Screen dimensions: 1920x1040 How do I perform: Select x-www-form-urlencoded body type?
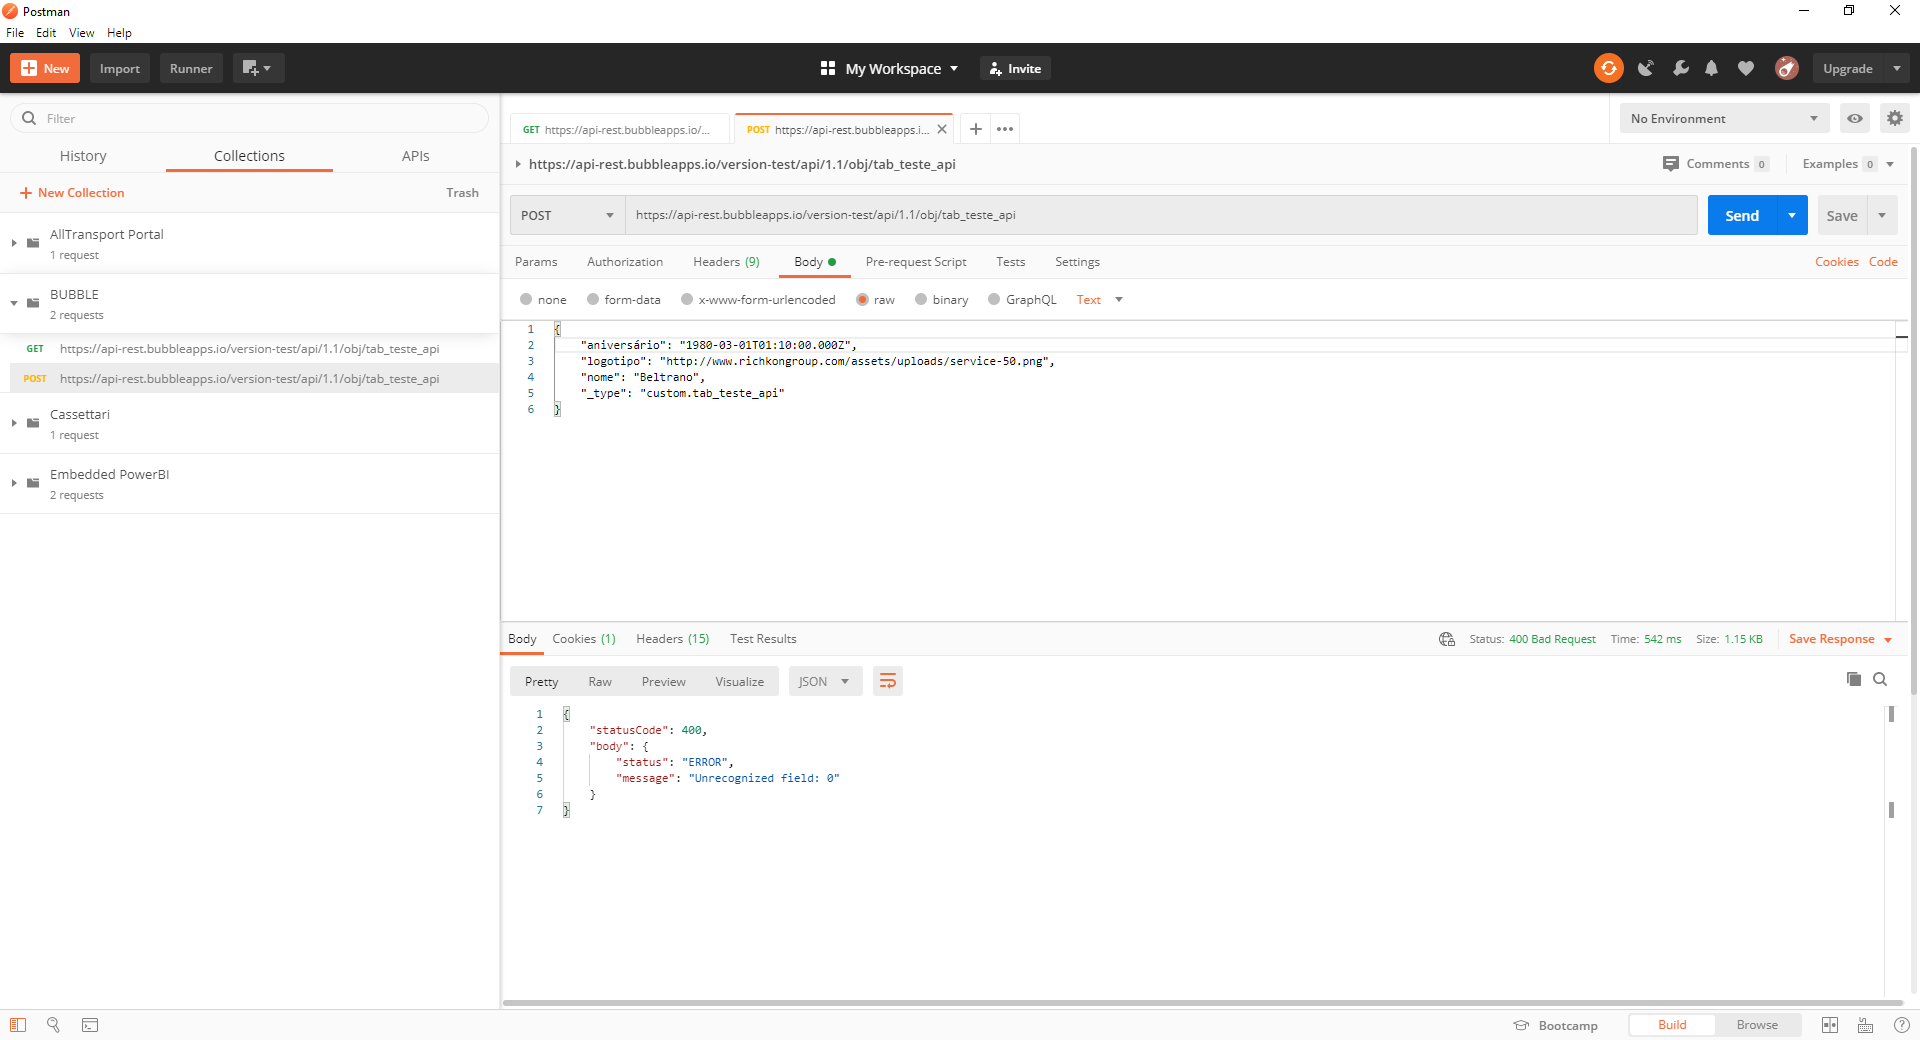[687, 299]
